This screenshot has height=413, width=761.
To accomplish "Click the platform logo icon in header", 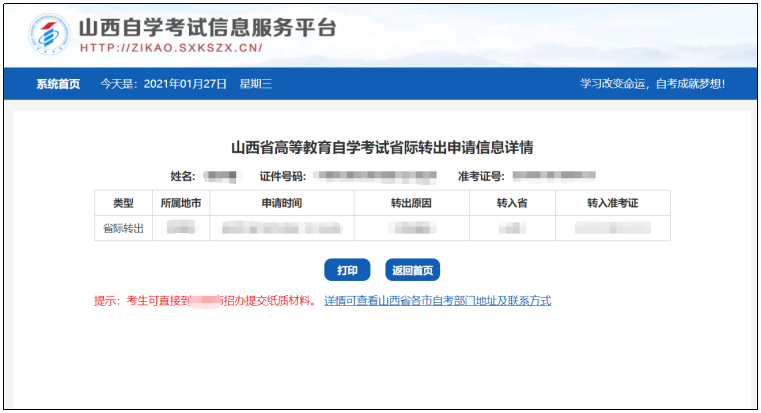I will click(49, 35).
